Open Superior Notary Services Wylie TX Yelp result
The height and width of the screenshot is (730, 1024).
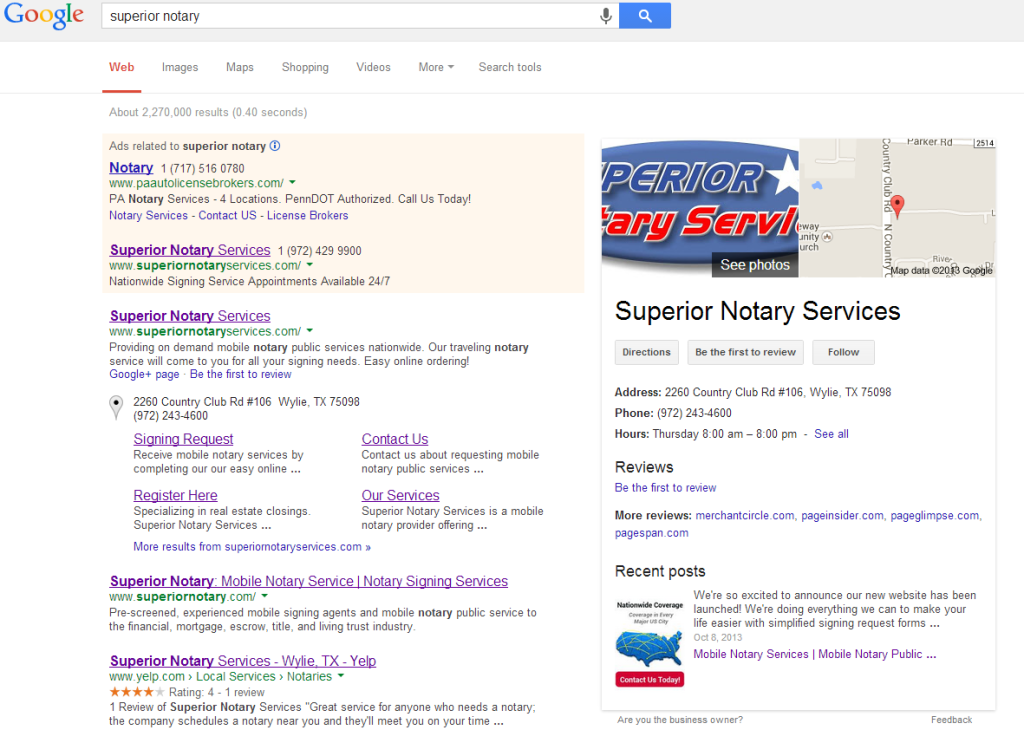point(243,661)
